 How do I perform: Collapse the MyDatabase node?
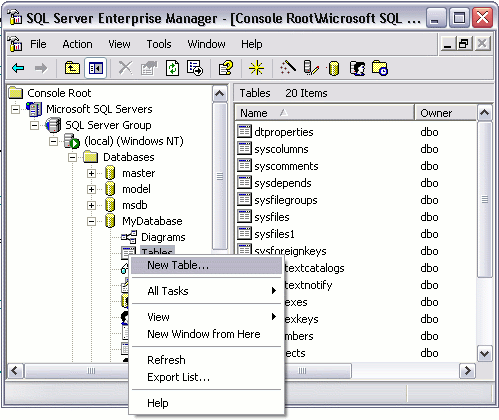(x=91, y=221)
